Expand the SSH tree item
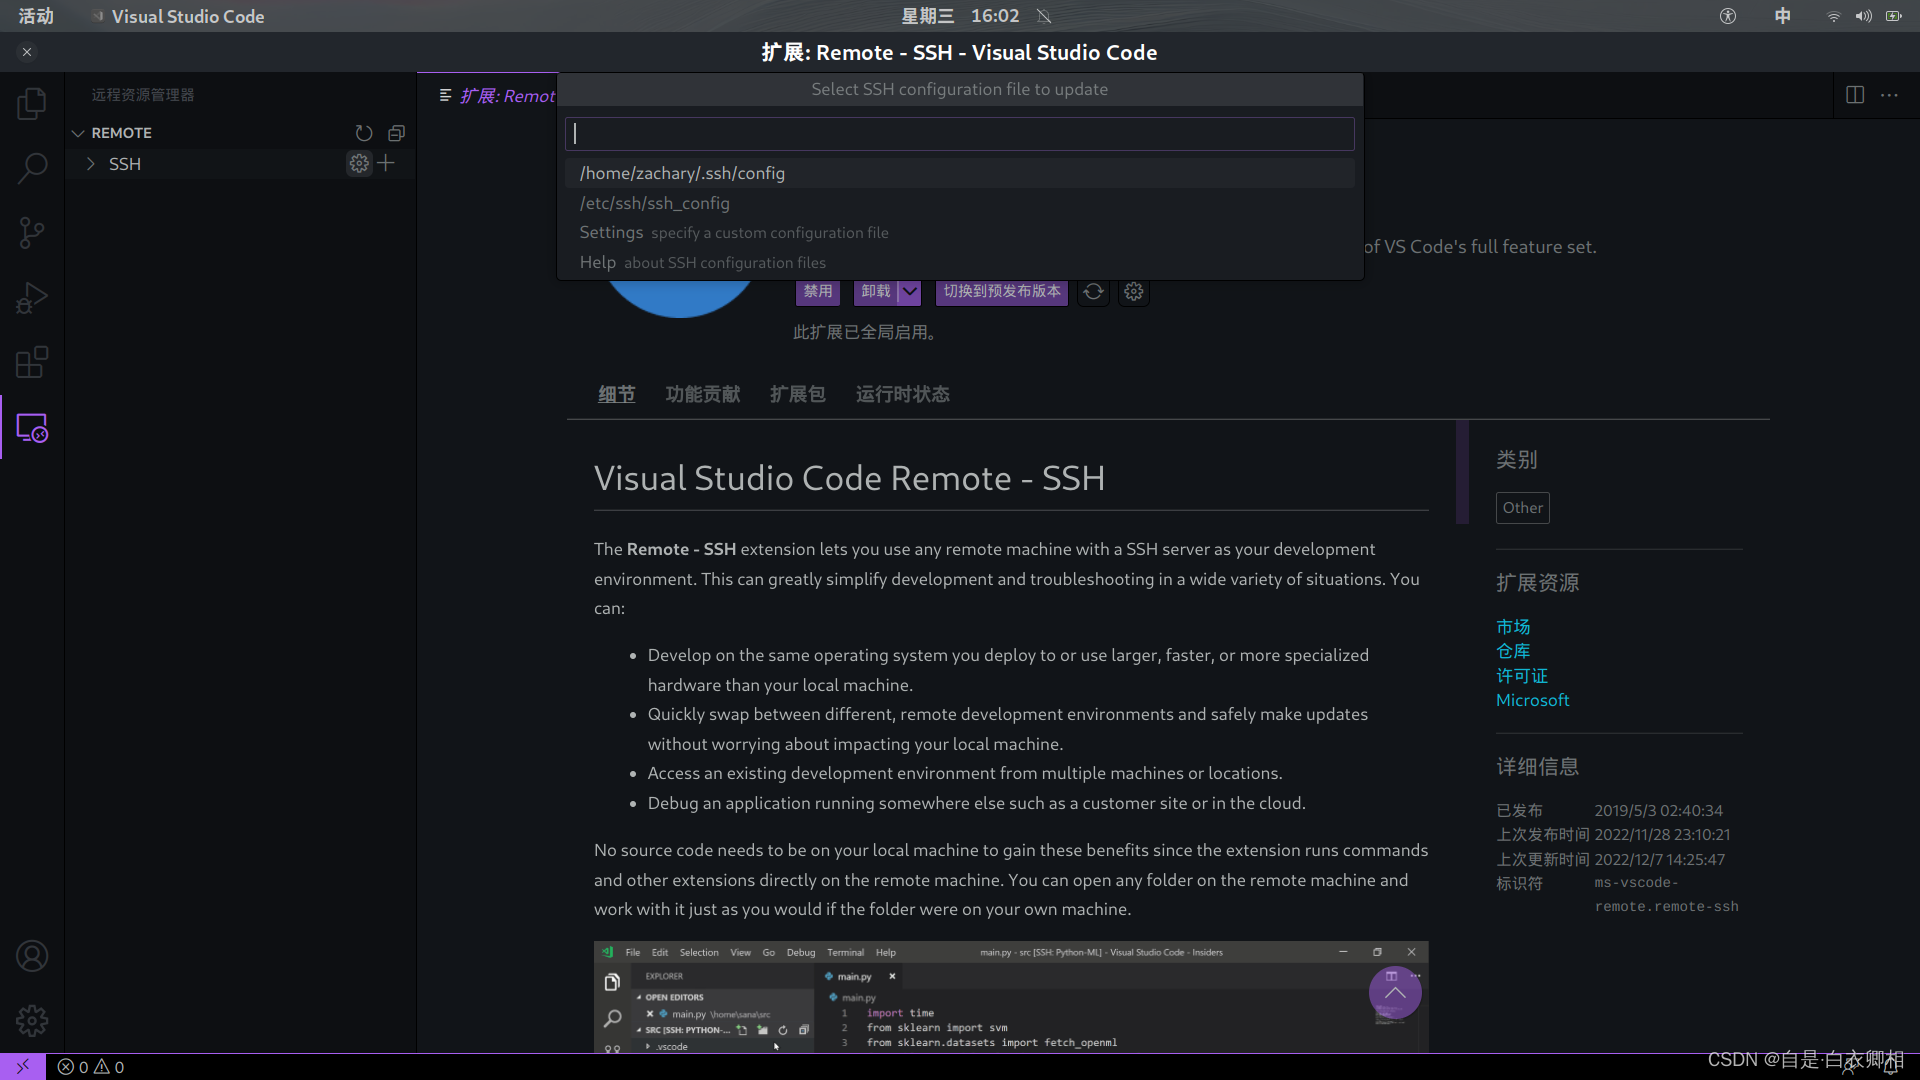The image size is (1920, 1080). click(x=91, y=164)
